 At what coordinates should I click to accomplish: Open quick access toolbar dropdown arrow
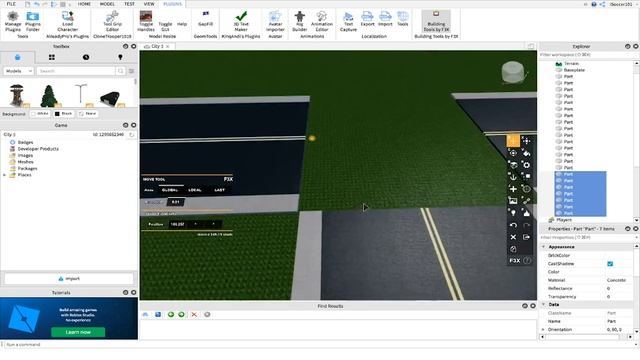pyautogui.click(x=70, y=4)
